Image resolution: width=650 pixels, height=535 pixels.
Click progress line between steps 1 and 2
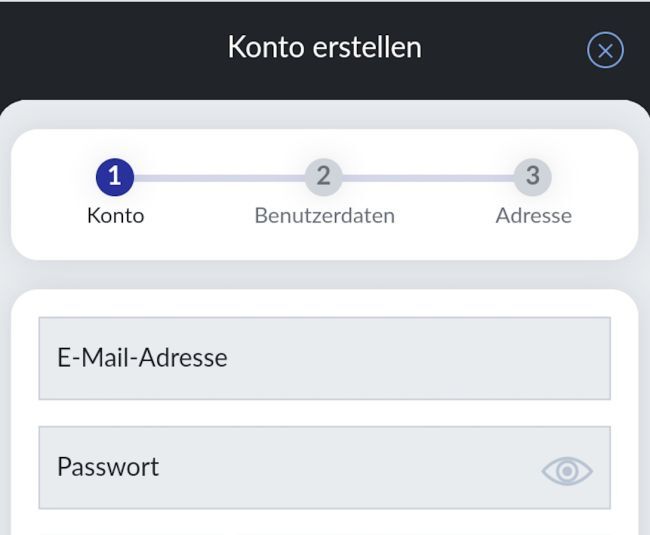pyautogui.click(x=219, y=178)
